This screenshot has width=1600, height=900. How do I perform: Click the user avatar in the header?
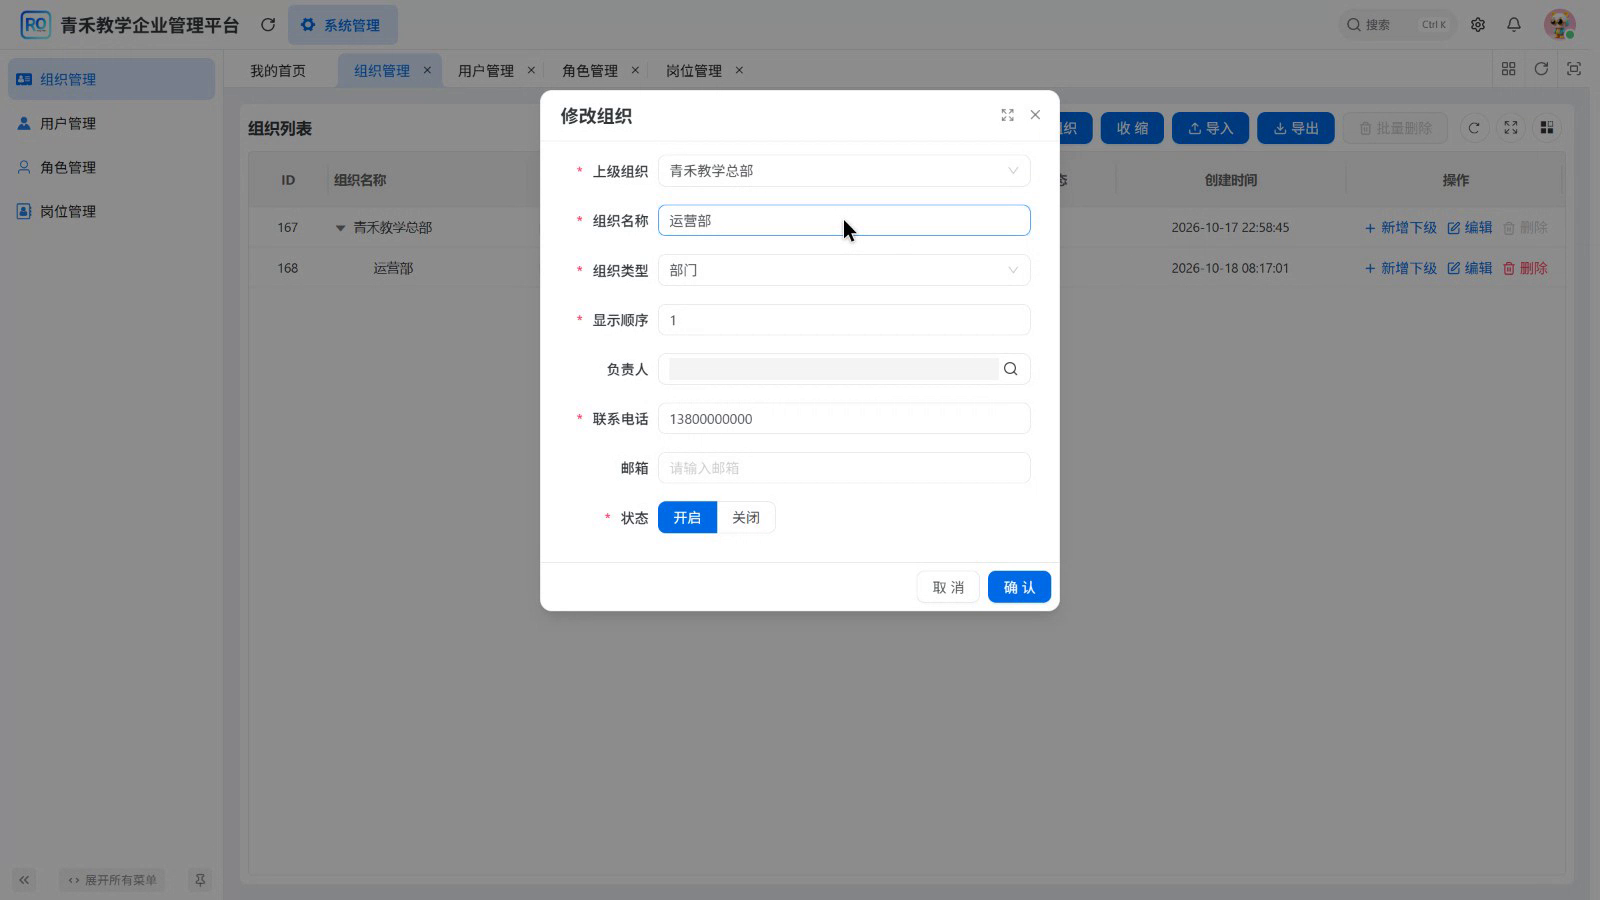click(x=1560, y=25)
